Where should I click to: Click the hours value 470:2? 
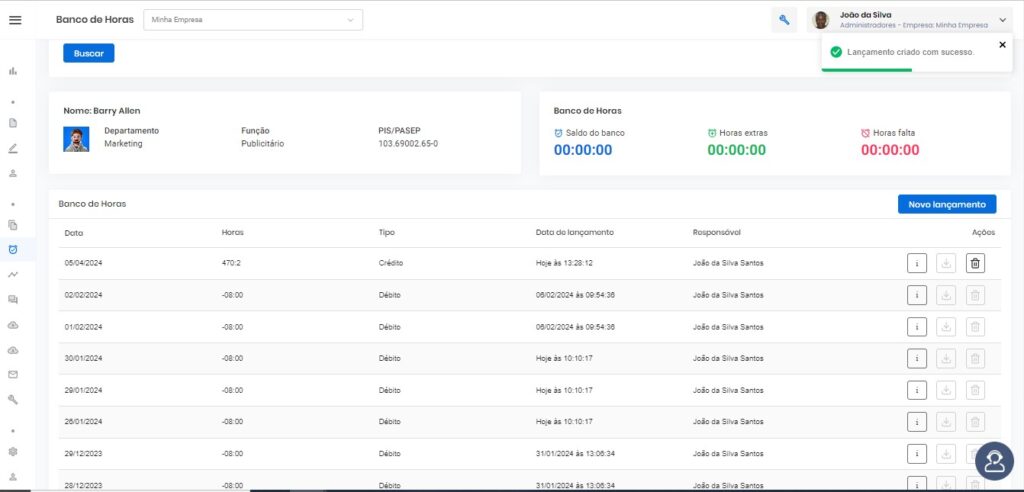pos(231,263)
